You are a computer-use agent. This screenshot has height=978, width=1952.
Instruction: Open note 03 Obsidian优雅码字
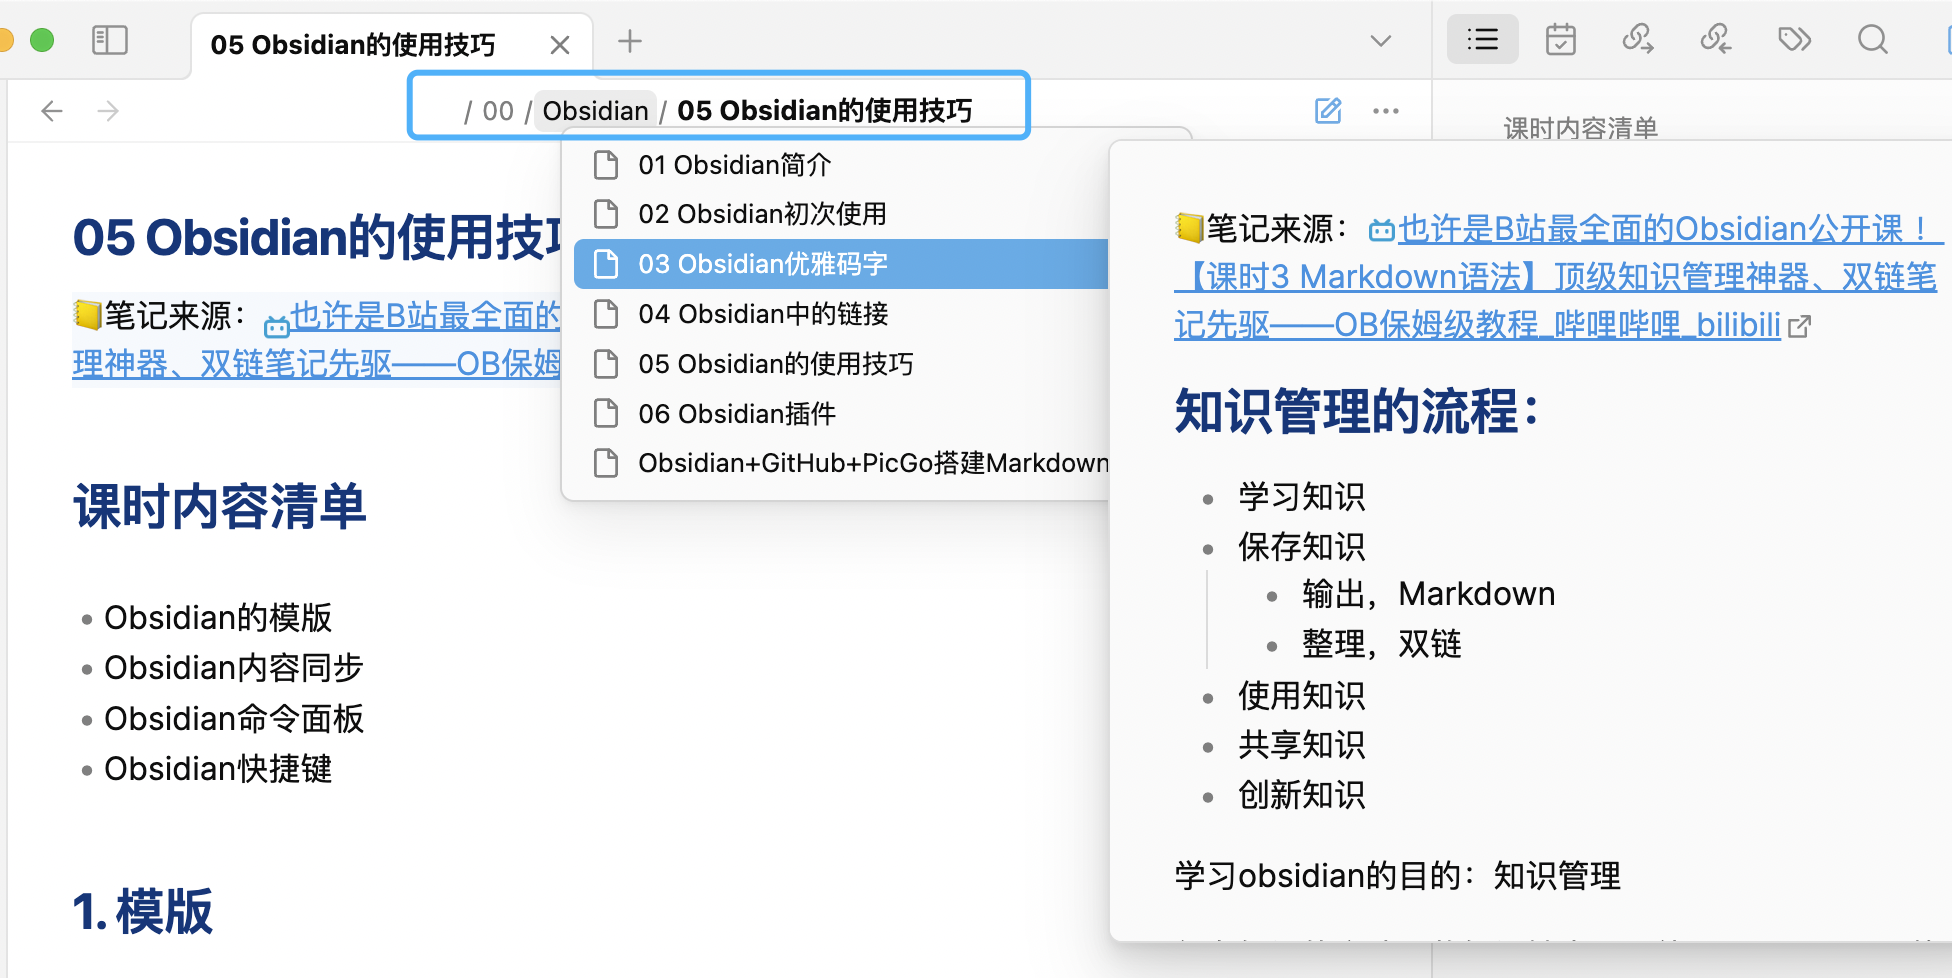(x=840, y=264)
